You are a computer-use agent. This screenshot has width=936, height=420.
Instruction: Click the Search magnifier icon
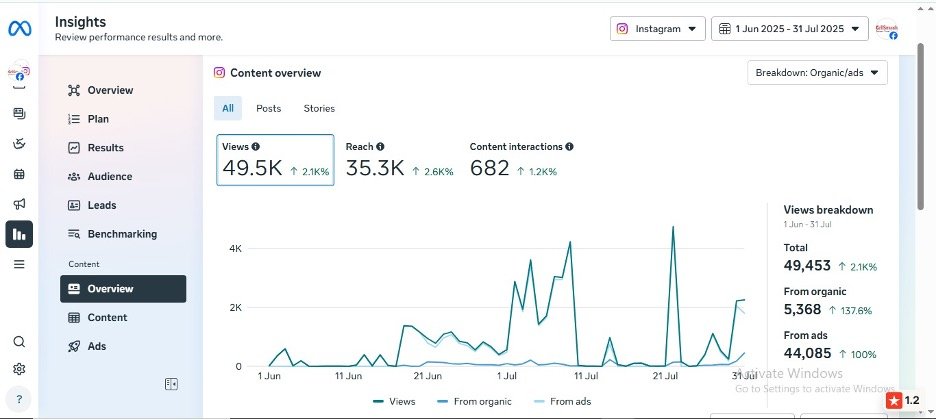pyautogui.click(x=19, y=342)
